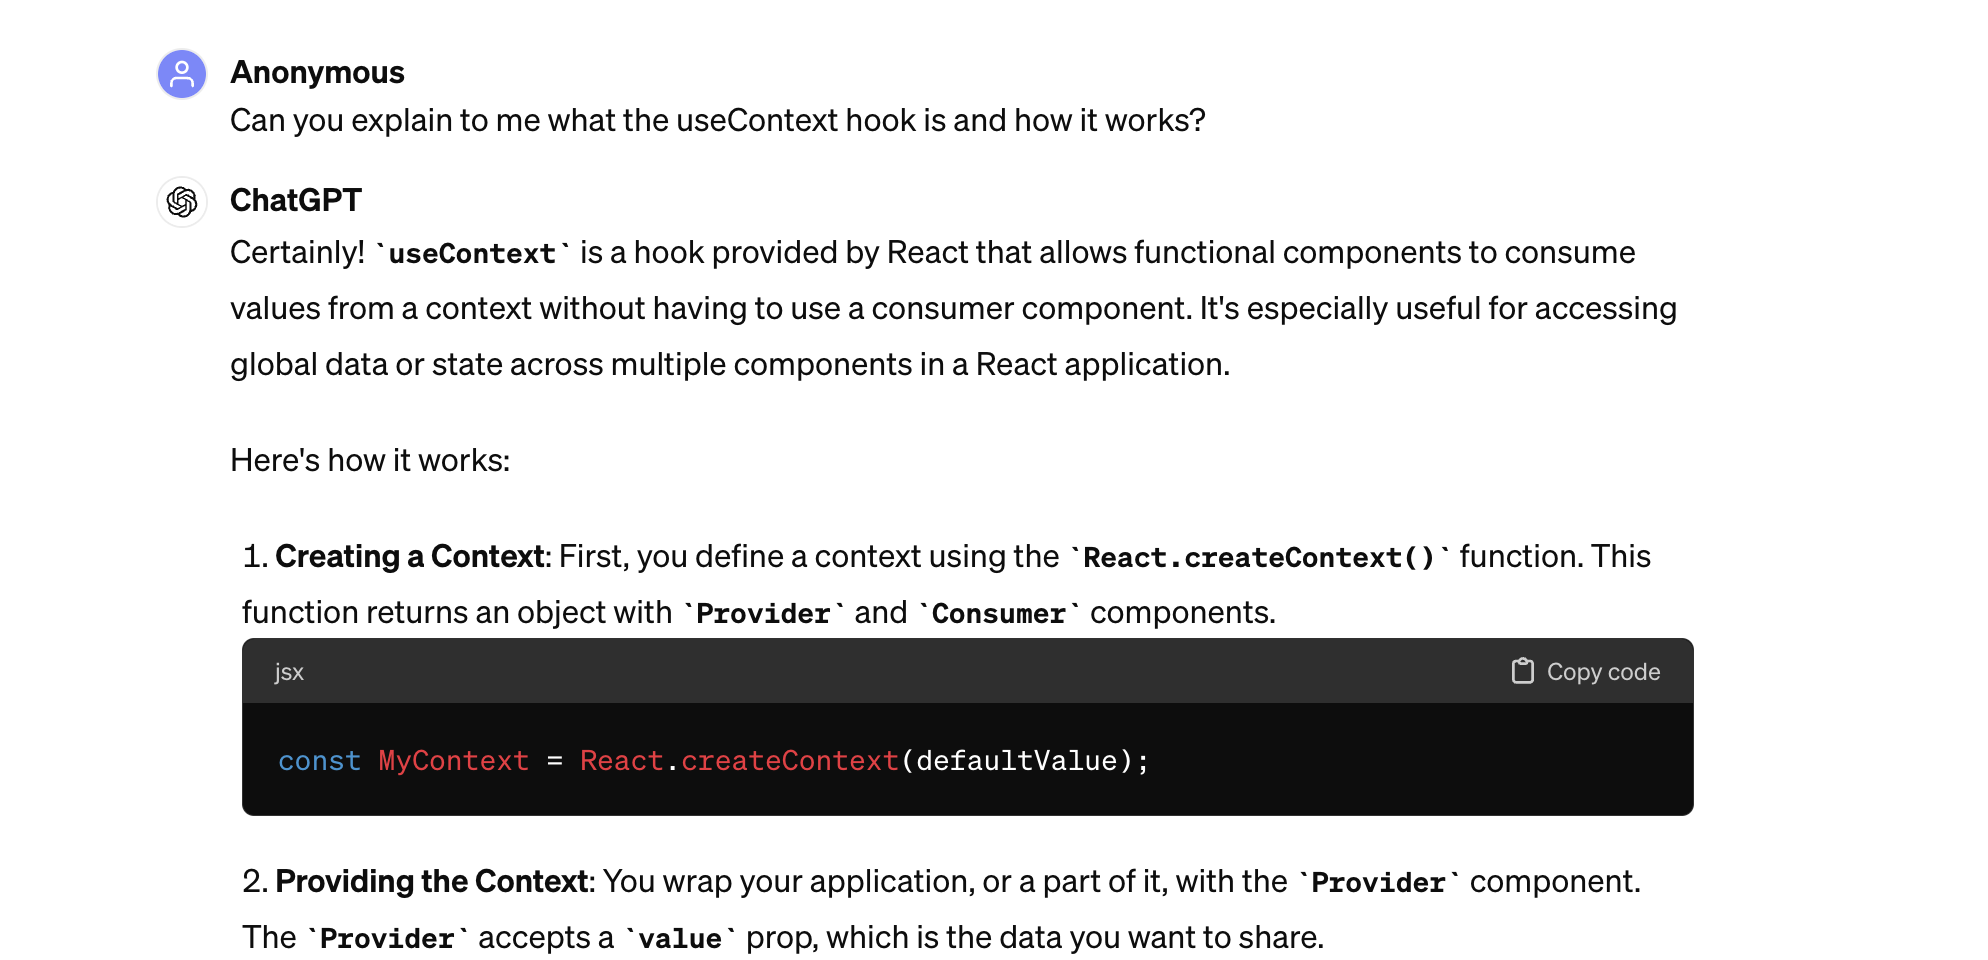Click the const keyword in the code block

[x=319, y=760]
